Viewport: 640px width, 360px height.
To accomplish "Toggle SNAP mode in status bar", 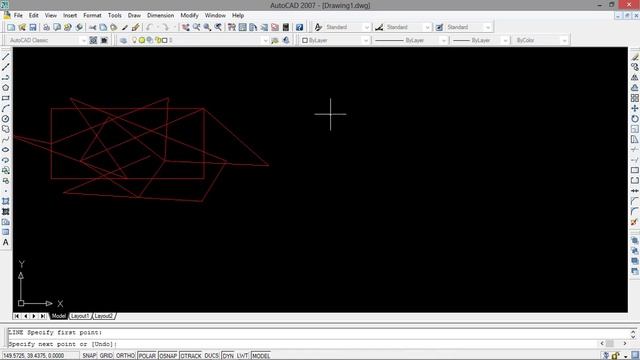I will [x=89, y=356].
